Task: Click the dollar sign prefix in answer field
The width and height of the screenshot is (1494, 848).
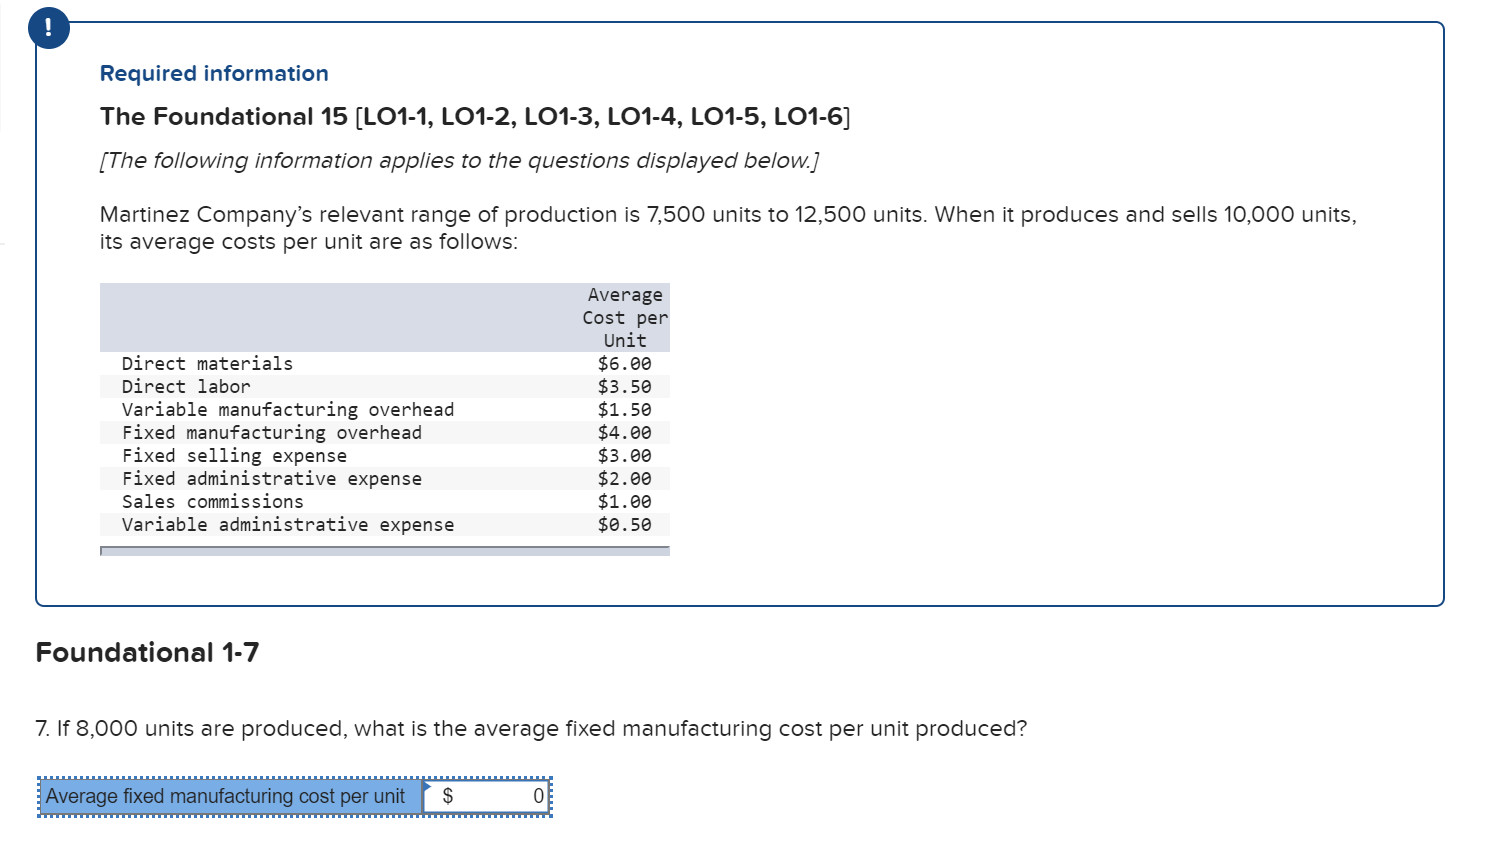Action: pos(448,796)
